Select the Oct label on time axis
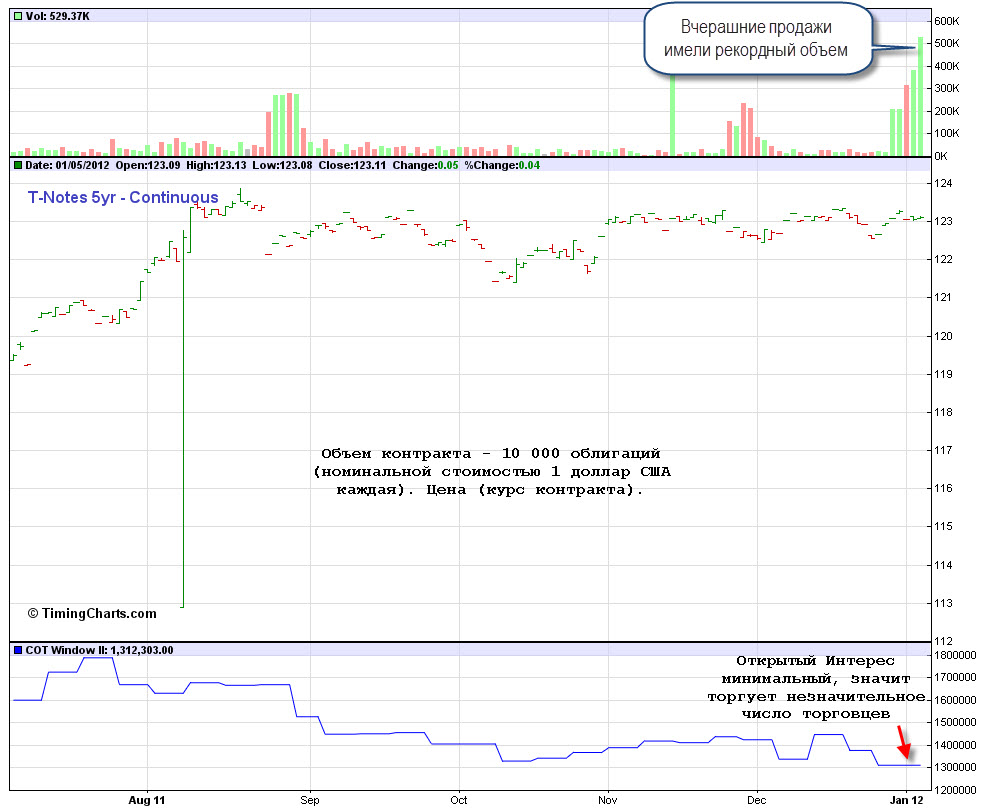 (458, 800)
